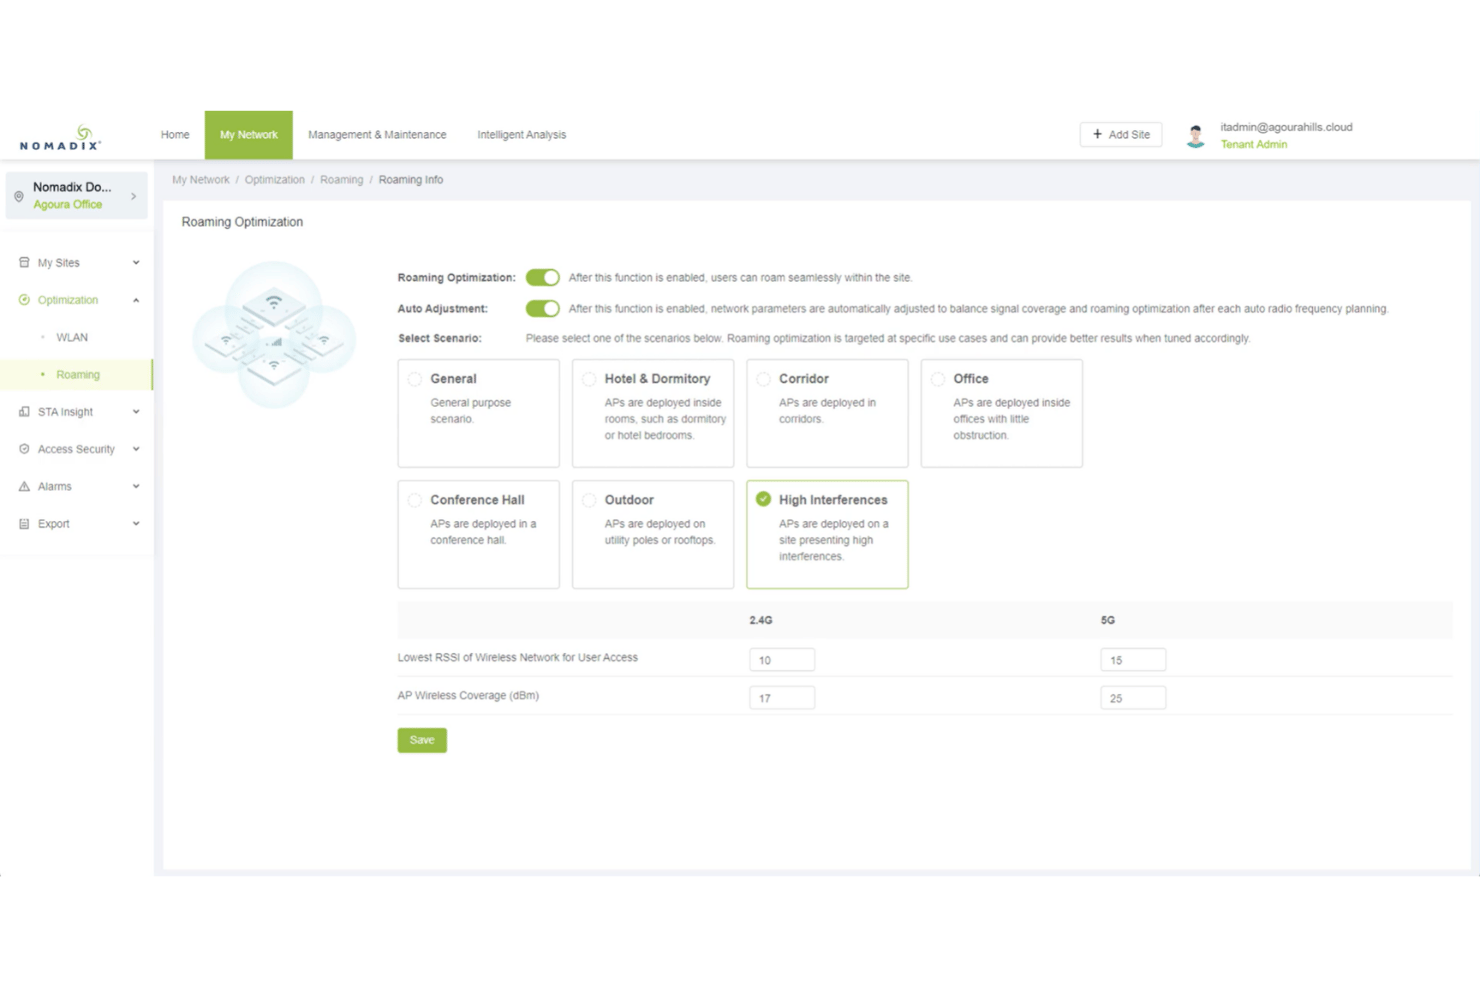The width and height of the screenshot is (1480, 987).
Task: Click the plus icon in Add Site
Action: [x=1097, y=134]
